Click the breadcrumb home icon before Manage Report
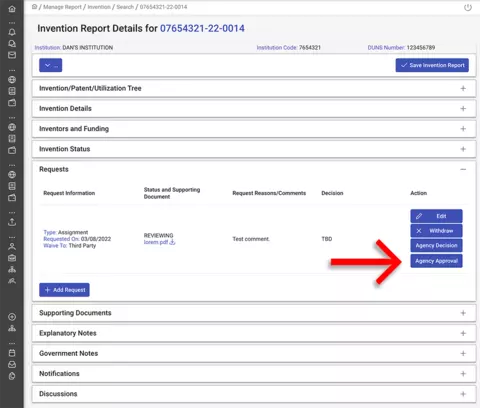The width and height of the screenshot is (480, 408). tap(35, 7)
